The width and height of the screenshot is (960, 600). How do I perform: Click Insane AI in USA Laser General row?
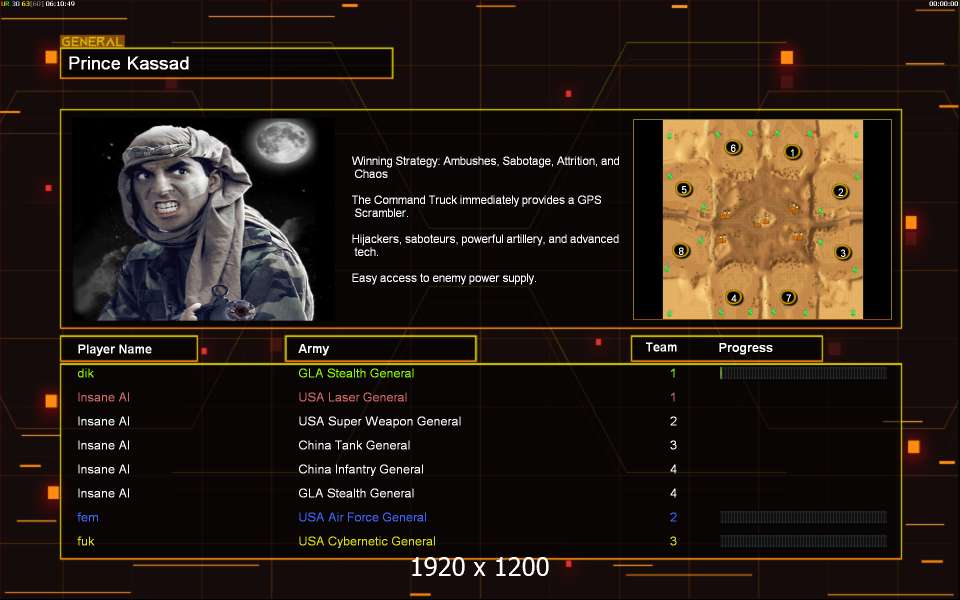coord(103,397)
